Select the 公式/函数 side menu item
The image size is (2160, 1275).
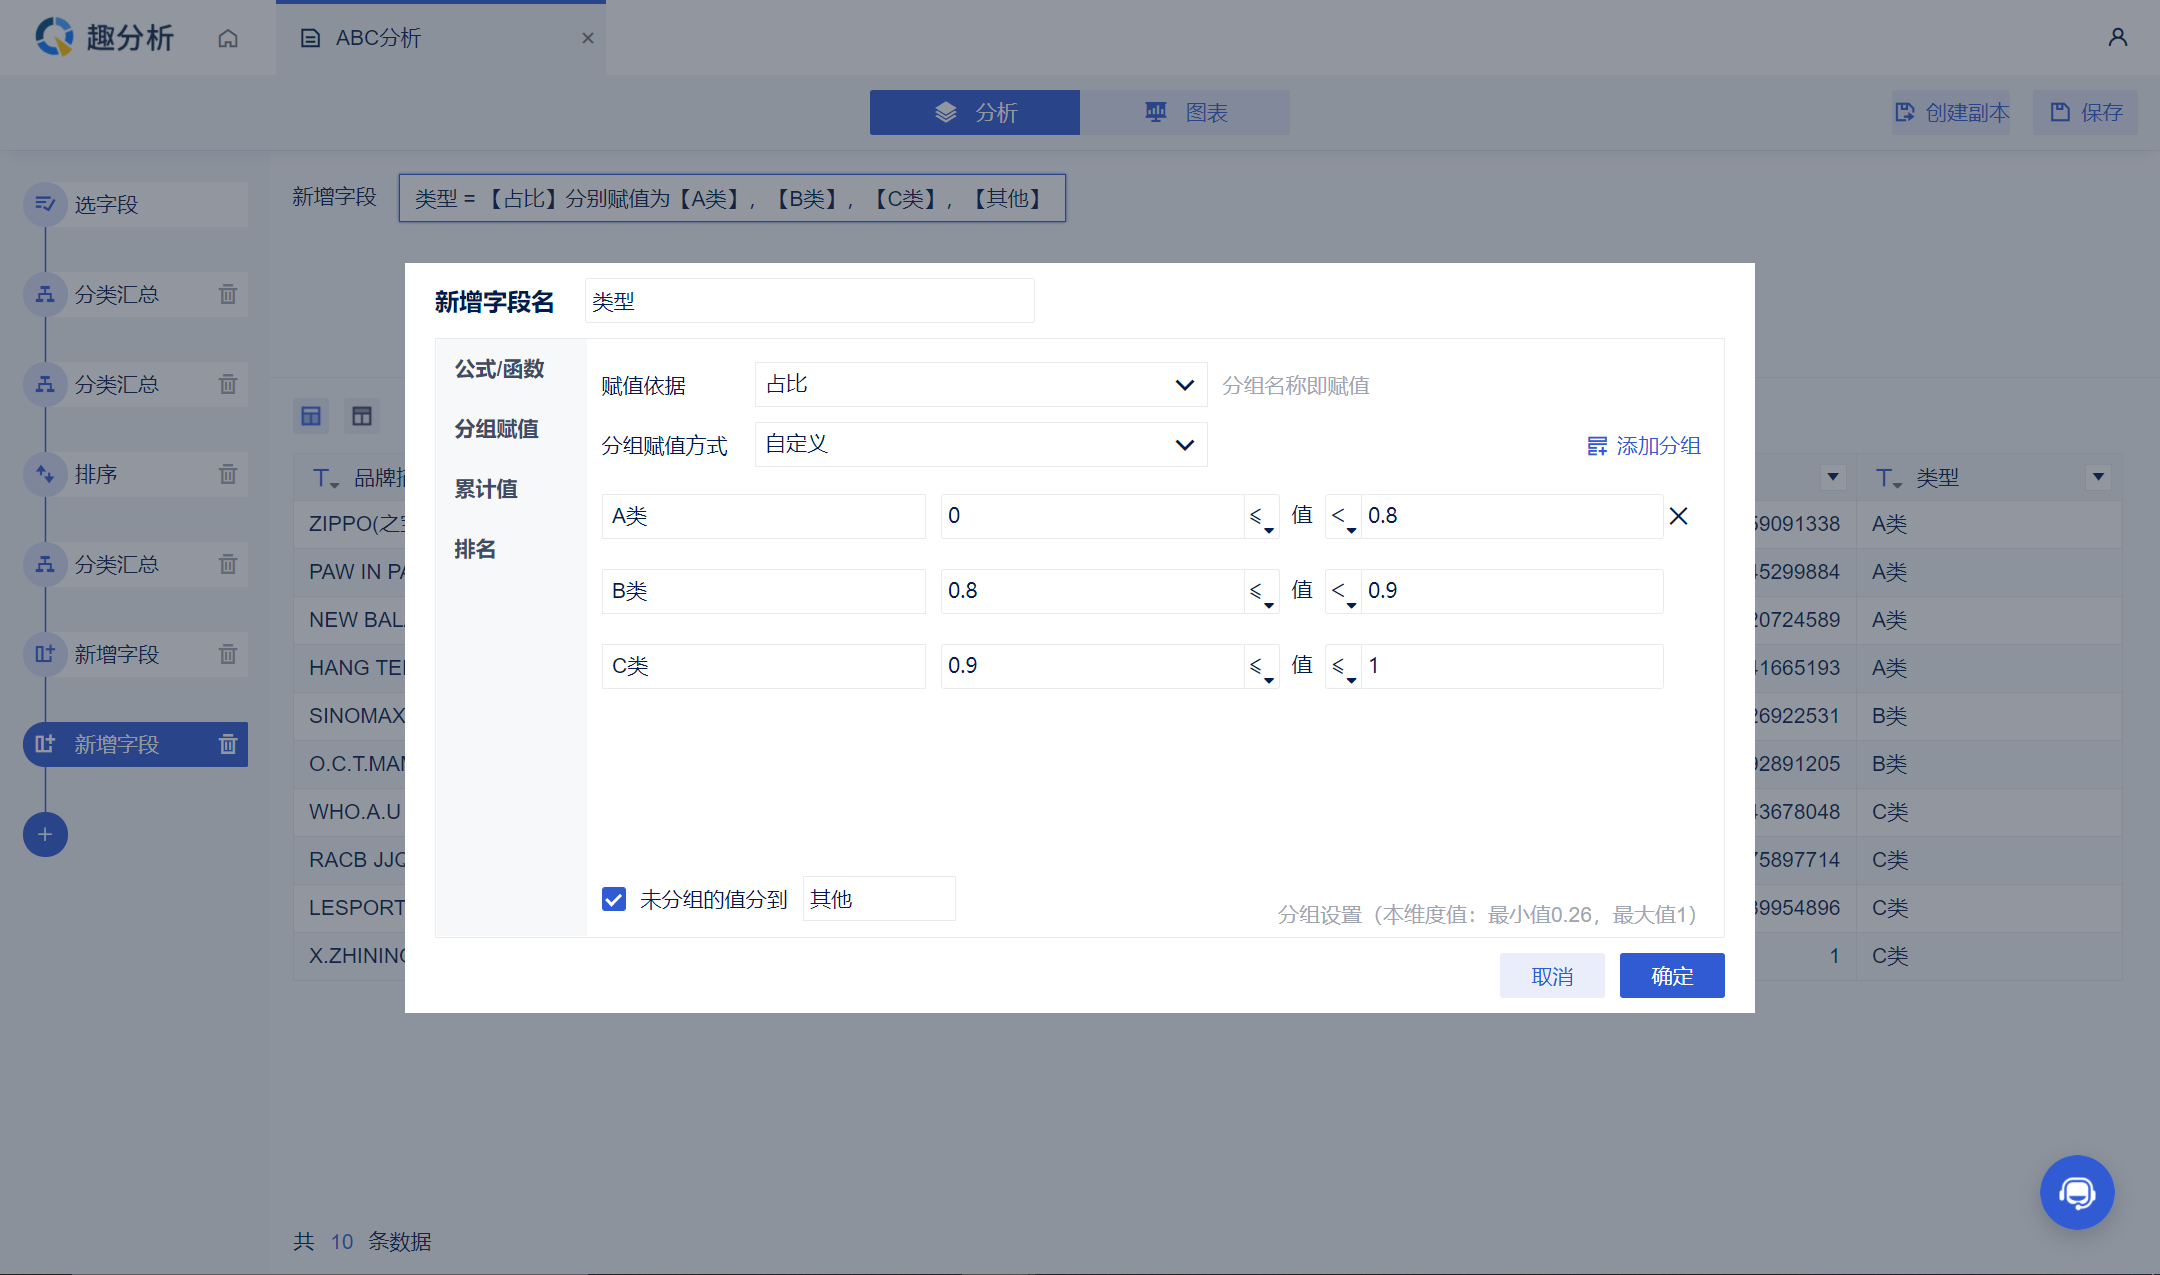[x=499, y=369]
